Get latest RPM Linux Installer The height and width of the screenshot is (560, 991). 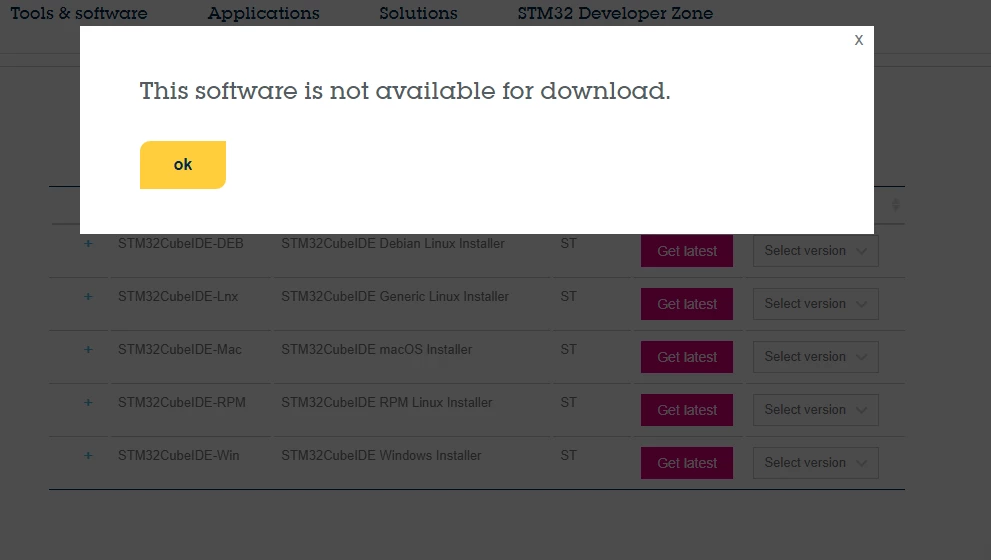(x=687, y=410)
